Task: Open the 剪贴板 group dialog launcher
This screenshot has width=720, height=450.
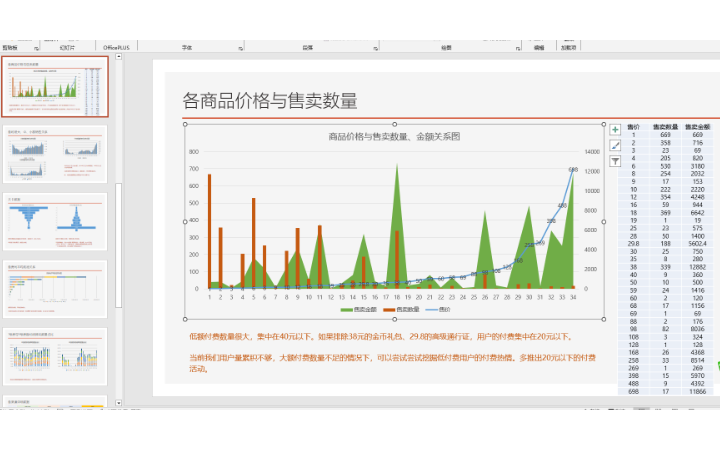Action: pos(36,48)
